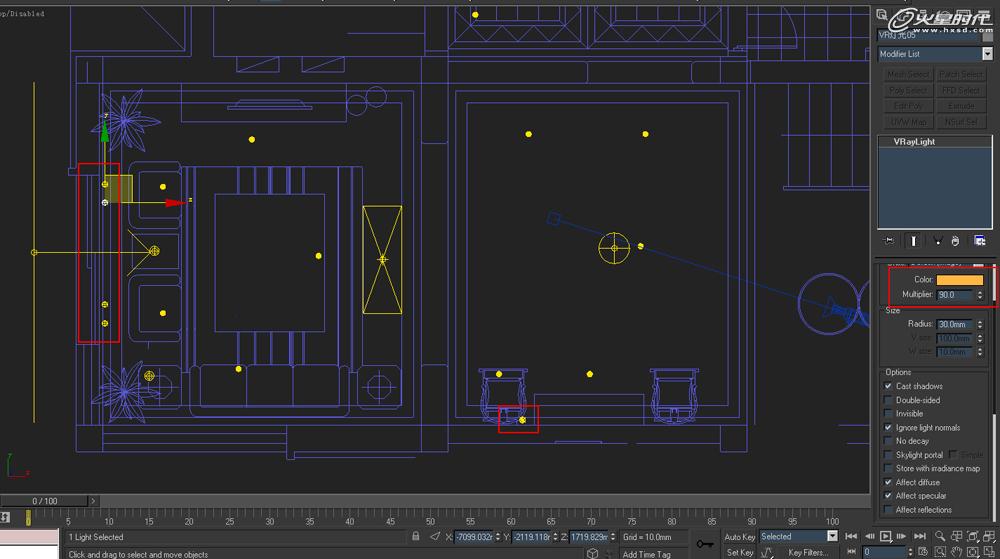Toggle Show End Result icon
The width and height of the screenshot is (1000, 559).
pyautogui.click(x=913, y=240)
